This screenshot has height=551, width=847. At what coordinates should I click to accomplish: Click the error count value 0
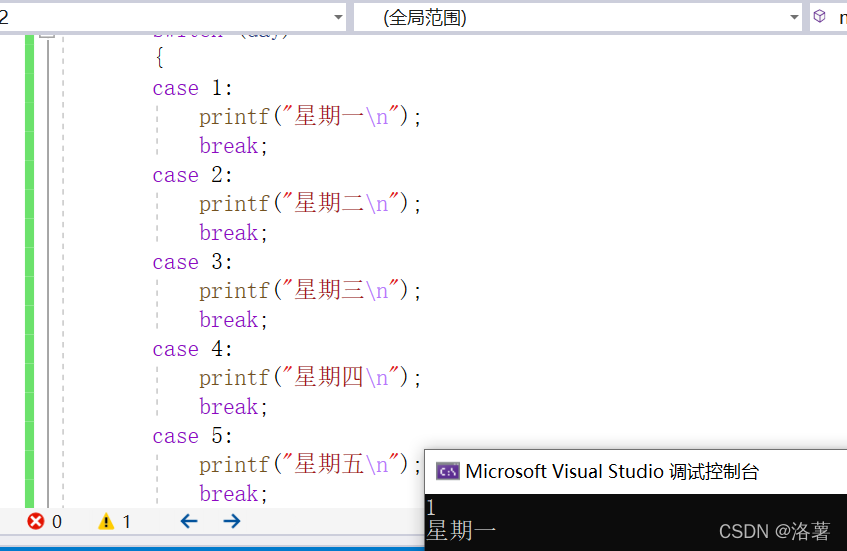tap(57, 522)
